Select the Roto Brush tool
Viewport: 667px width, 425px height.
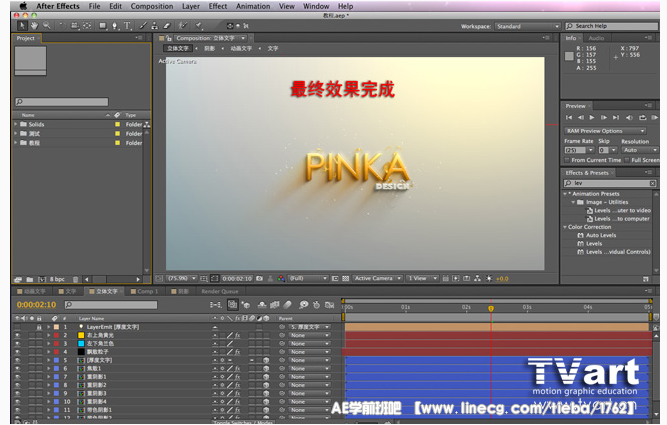click(x=182, y=26)
